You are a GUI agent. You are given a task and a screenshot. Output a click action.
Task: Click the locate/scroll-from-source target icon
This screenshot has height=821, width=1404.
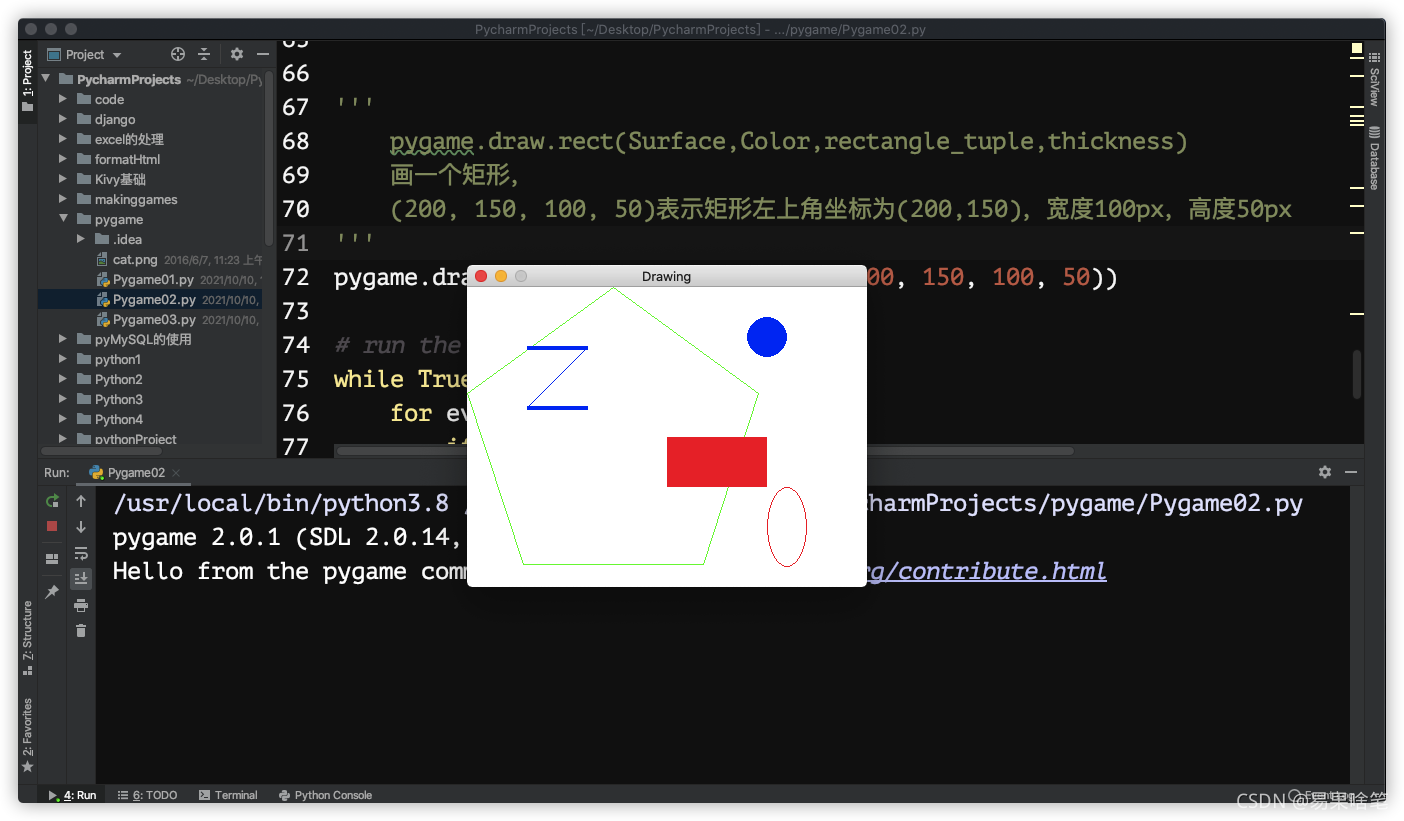tap(178, 54)
